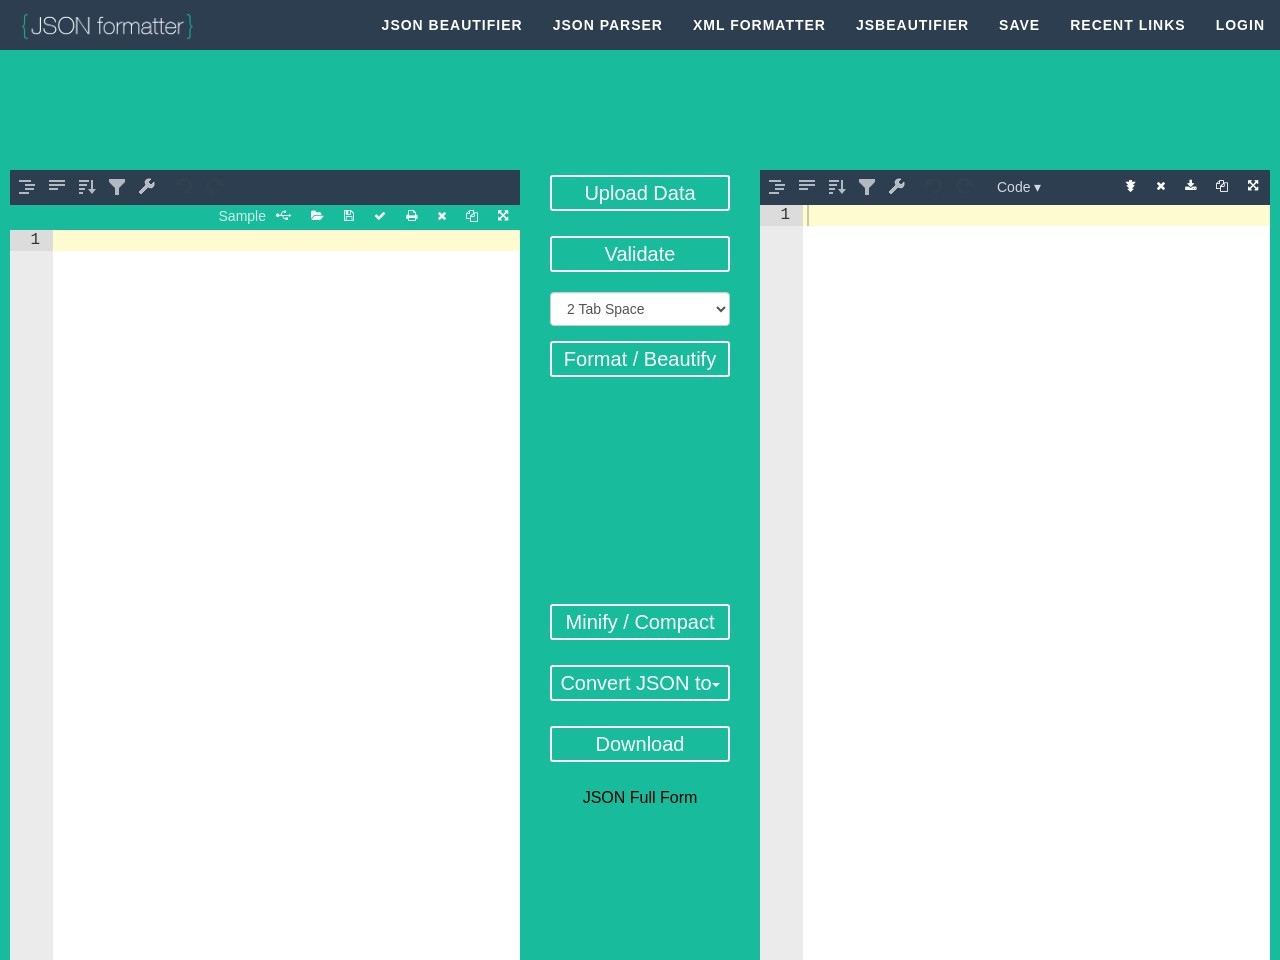The height and width of the screenshot is (960, 1280).
Task: Format JSON icon in right editor toolbar
Action: tap(777, 187)
